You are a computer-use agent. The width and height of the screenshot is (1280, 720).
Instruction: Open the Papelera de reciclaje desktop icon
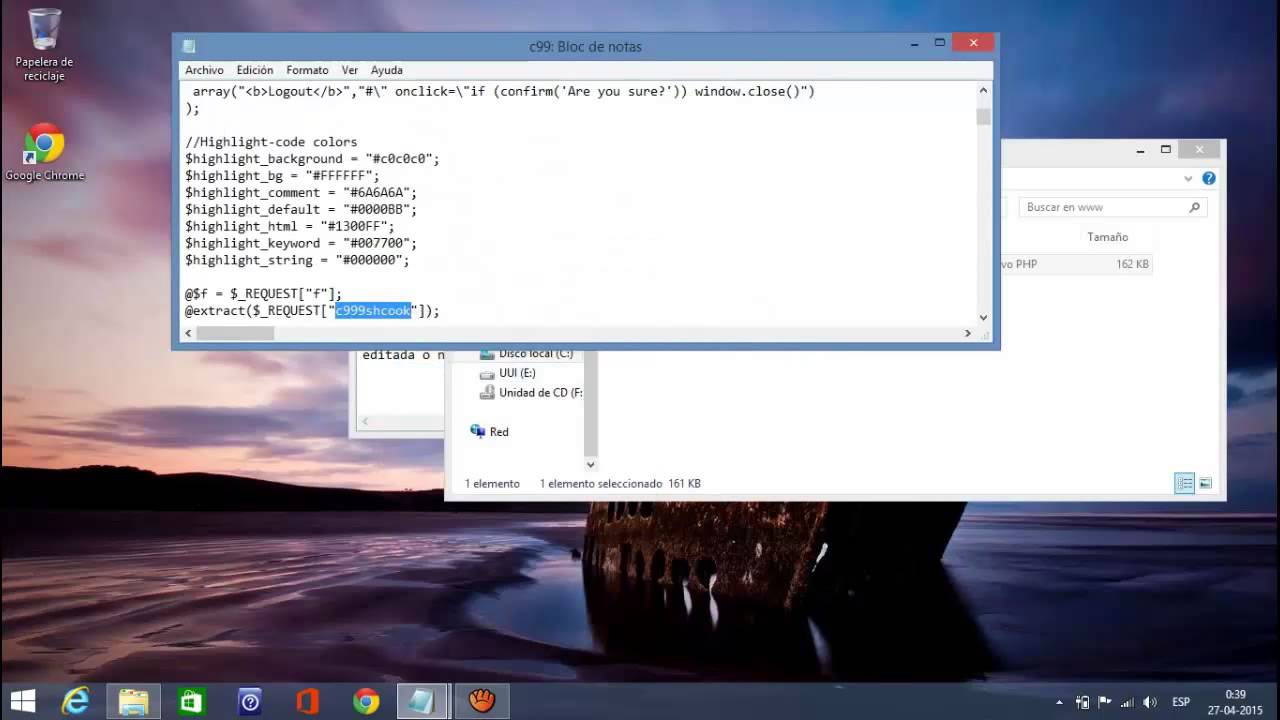point(44,45)
